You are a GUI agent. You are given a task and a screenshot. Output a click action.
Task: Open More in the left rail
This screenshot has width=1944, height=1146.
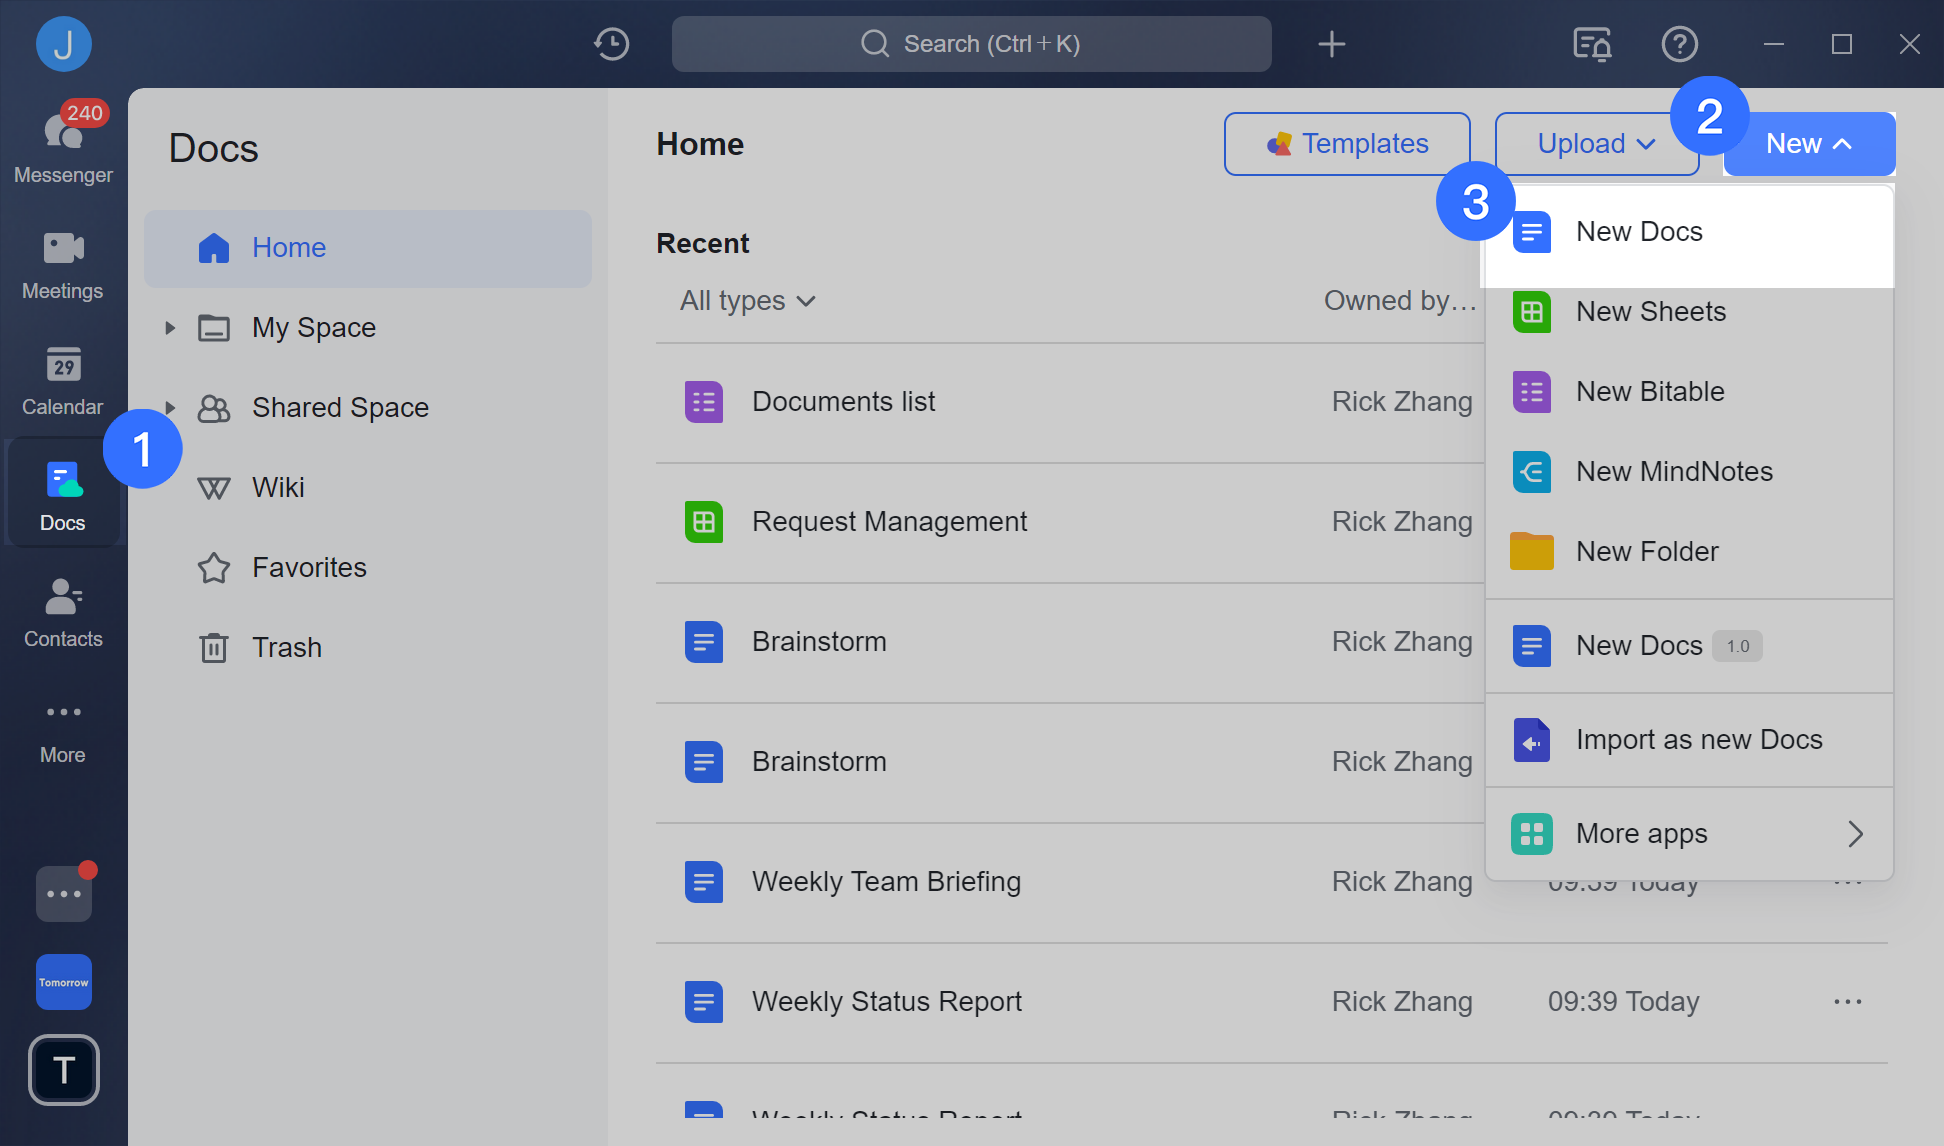[x=62, y=727]
